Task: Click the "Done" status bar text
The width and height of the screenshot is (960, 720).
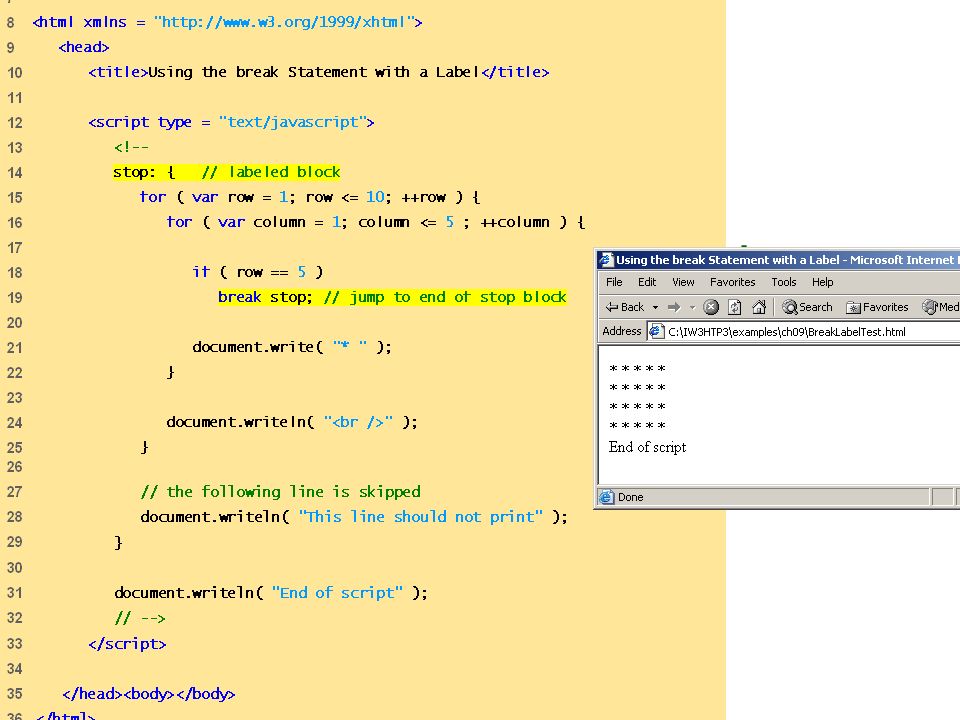Action: pos(631,497)
